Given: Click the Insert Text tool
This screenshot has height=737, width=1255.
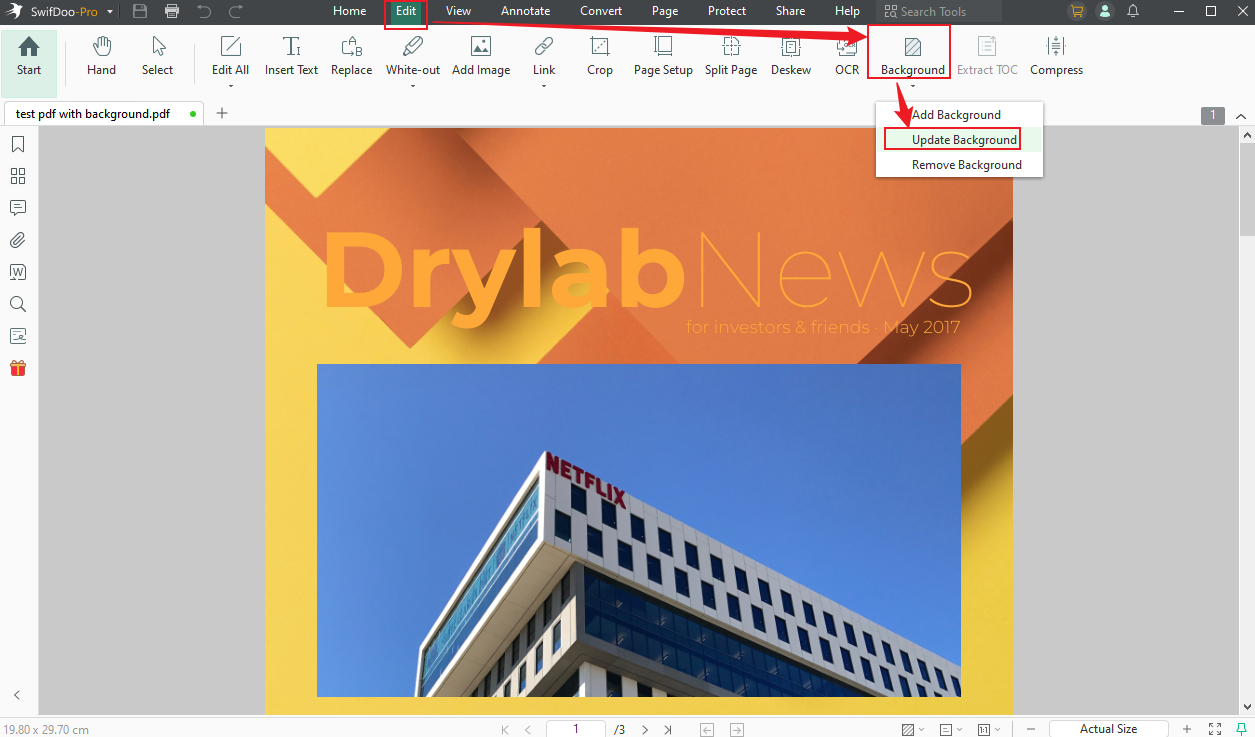Looking at the screenshot, I should coord(291,57).
